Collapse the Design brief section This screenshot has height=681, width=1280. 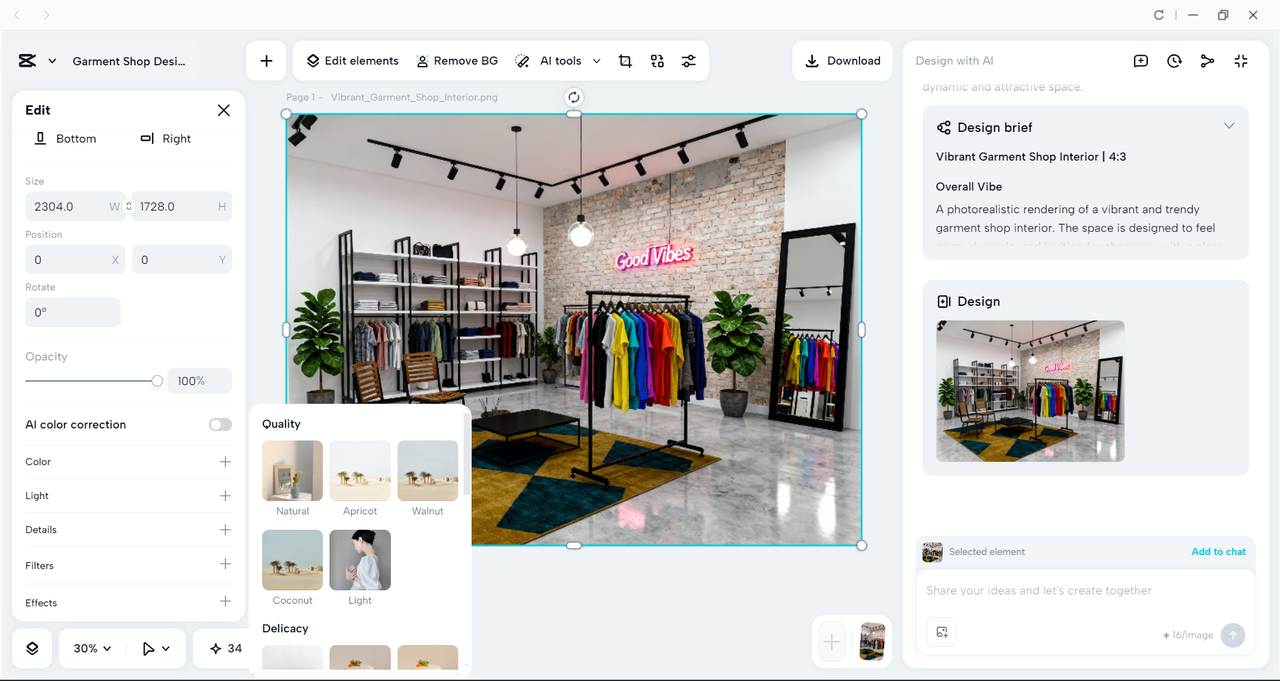point(1229,126)
